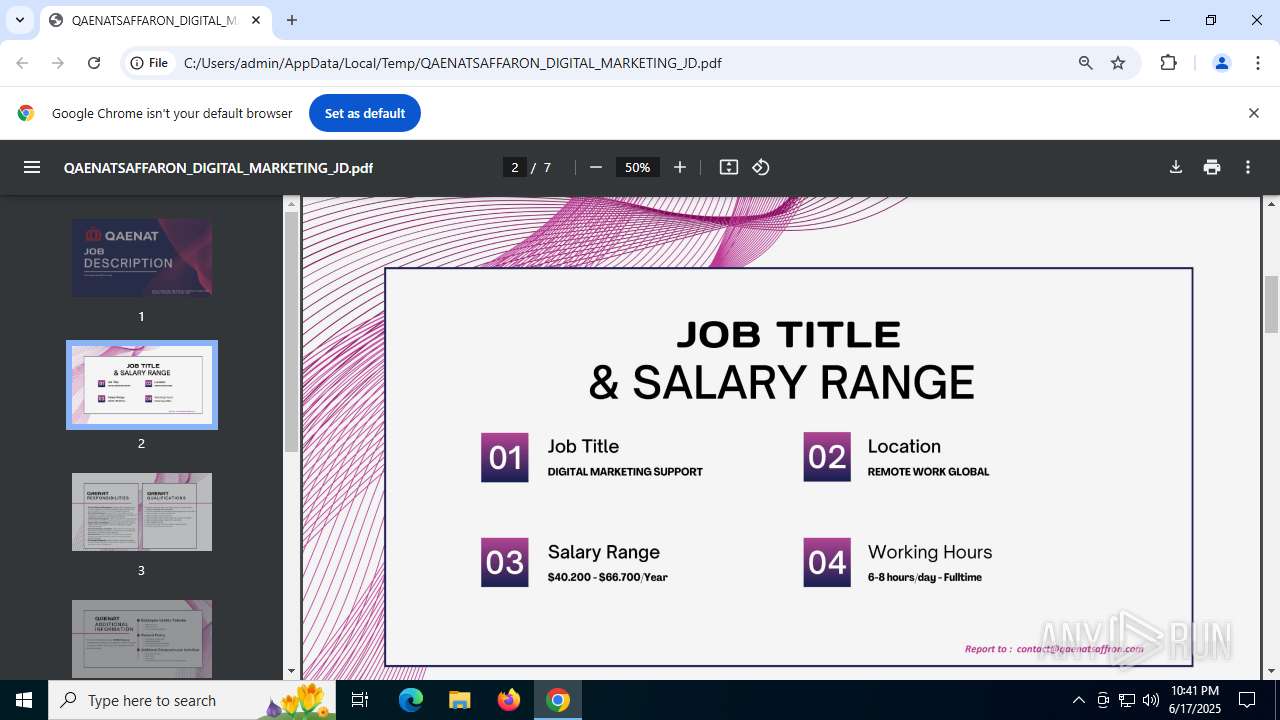Go forward in Chrome history

pos(58,63)
